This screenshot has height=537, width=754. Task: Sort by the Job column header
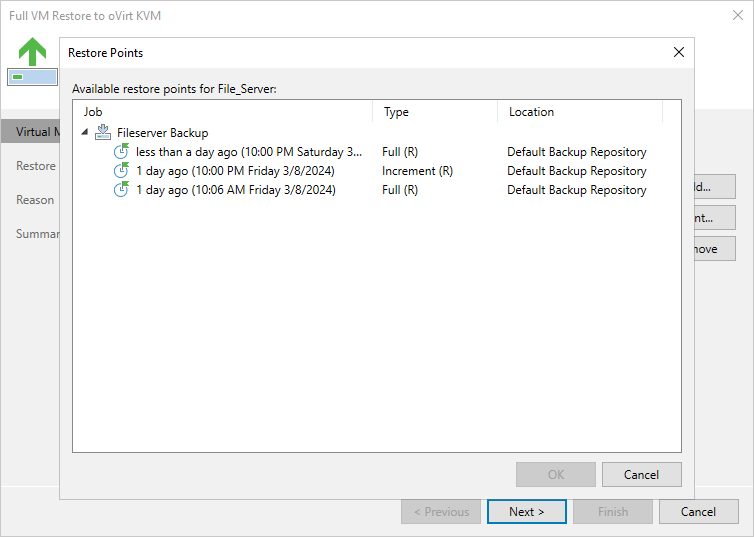(x=222, y=112)
